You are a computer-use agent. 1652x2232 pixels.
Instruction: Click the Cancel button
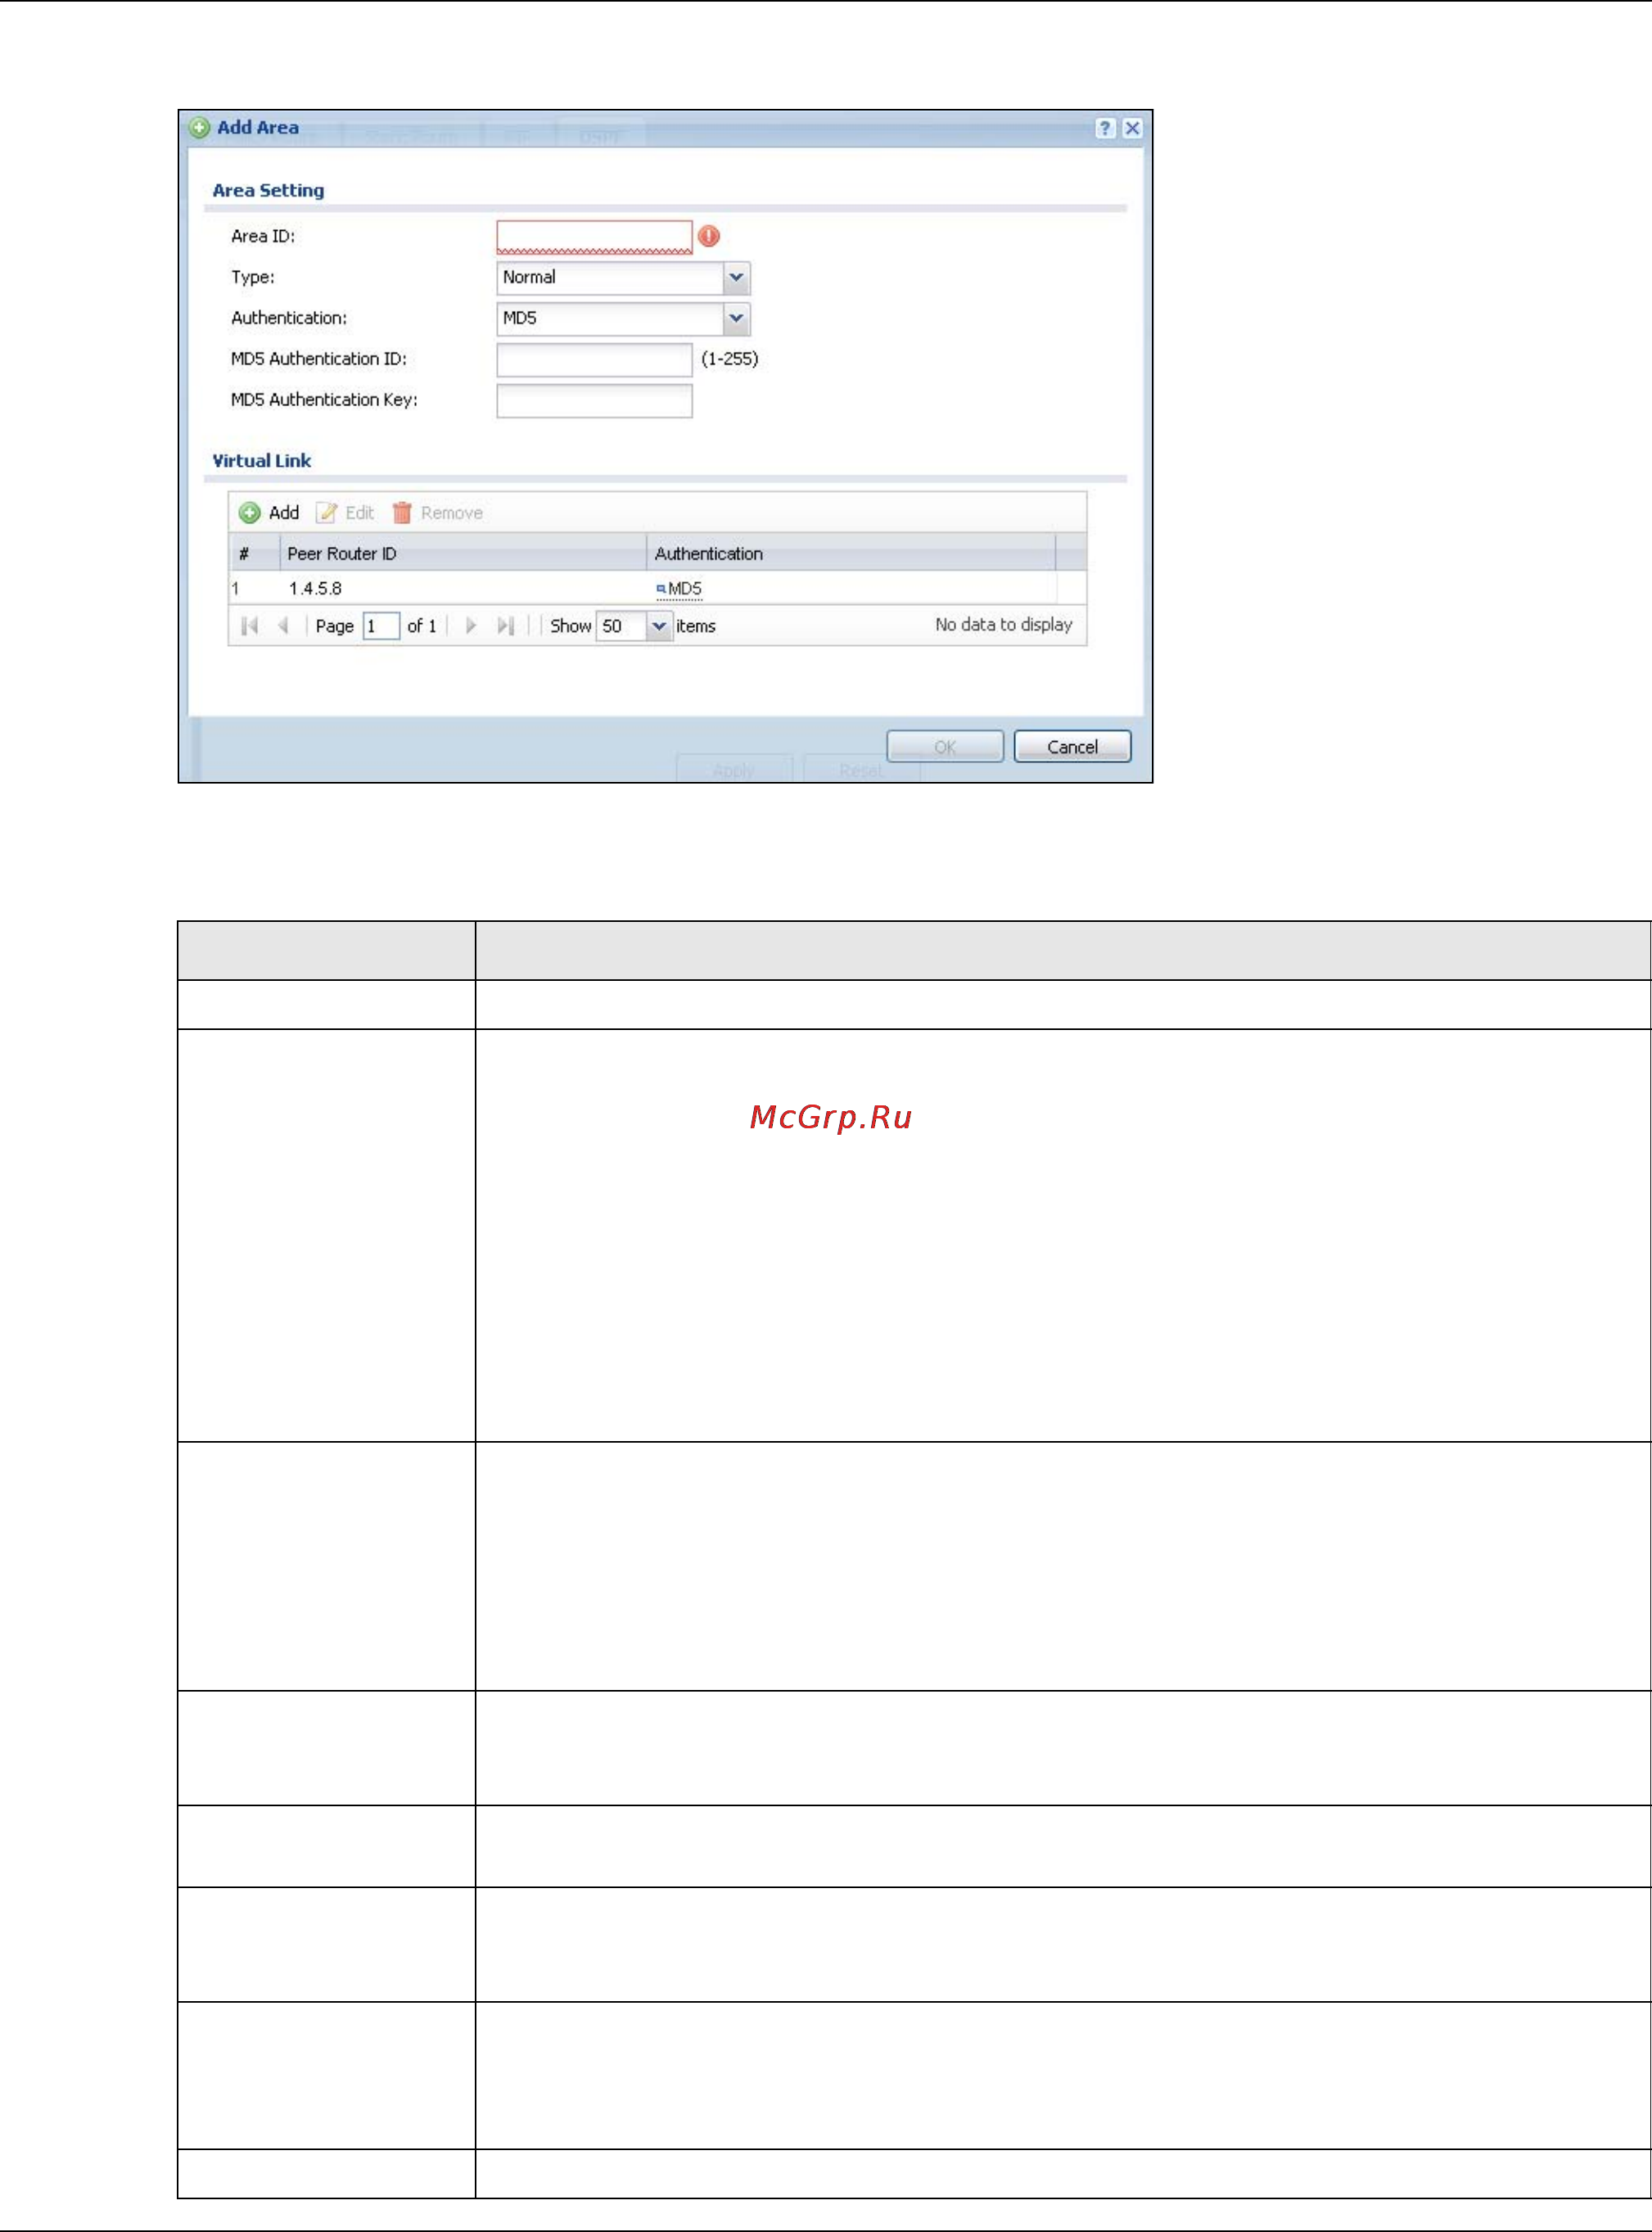1072,747
